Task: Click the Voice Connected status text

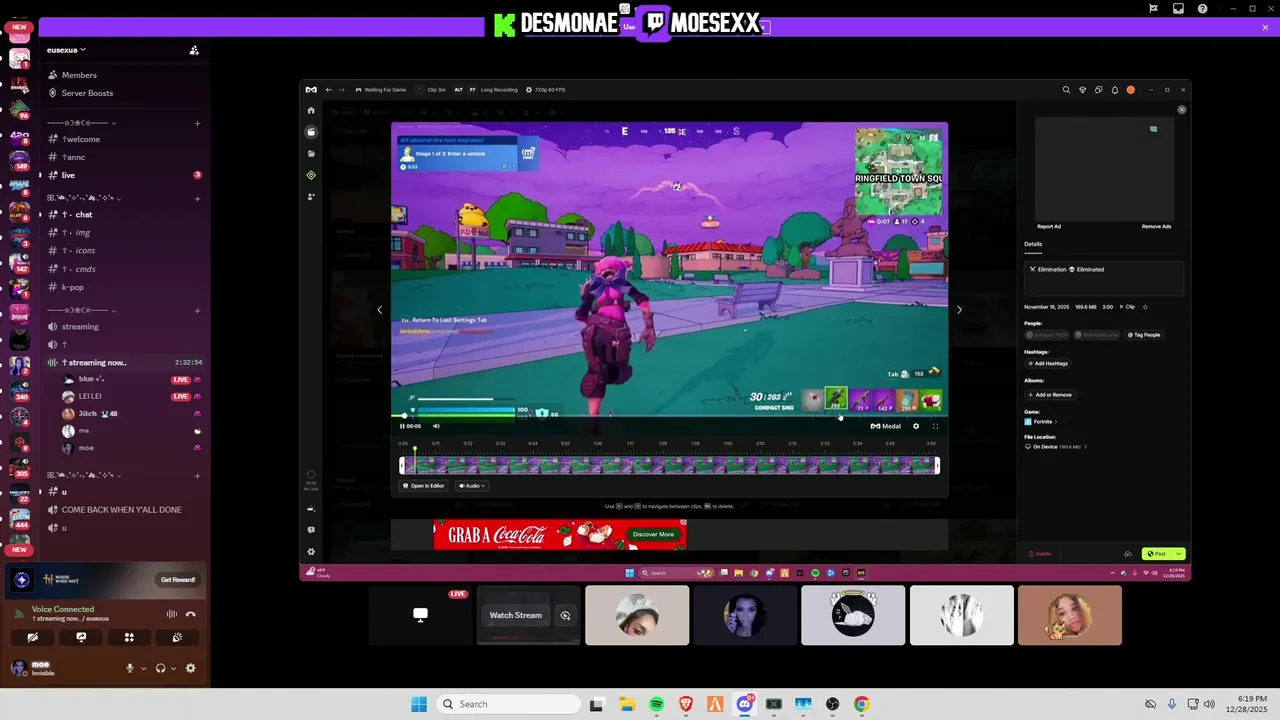Action: point(63,609)
